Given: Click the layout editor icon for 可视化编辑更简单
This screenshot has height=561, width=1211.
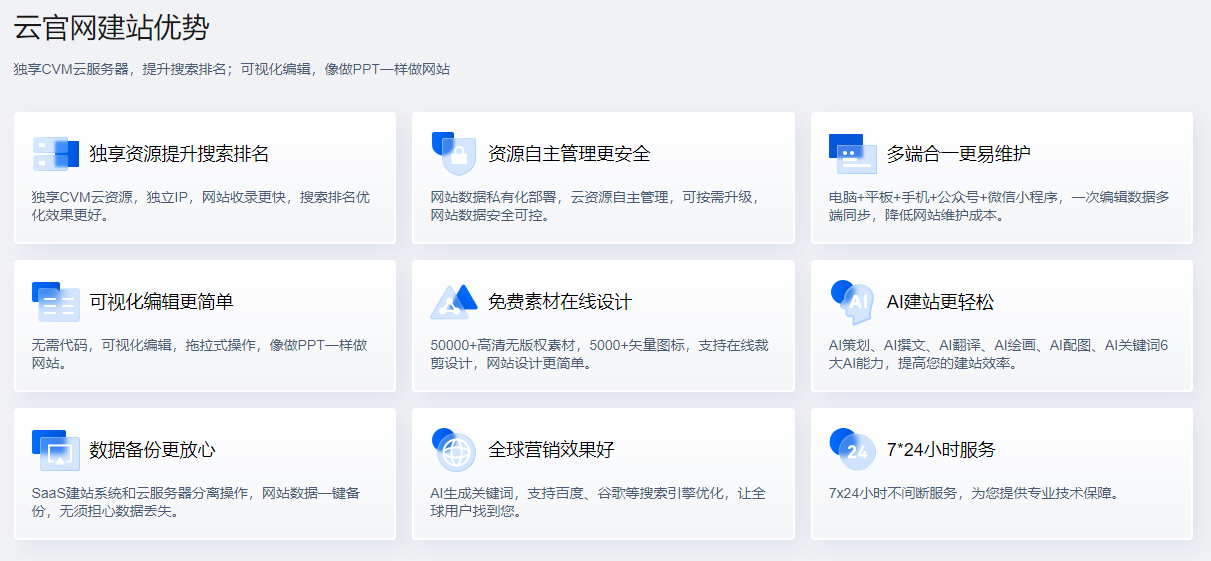Looking at the screenshot, I should point(56,302).
